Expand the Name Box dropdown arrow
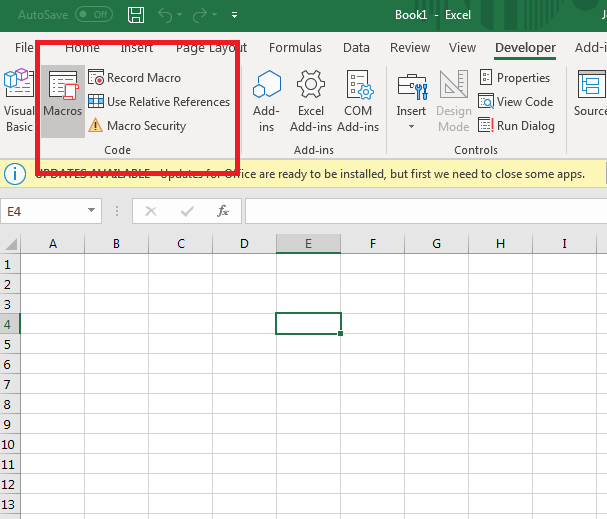This screenshot has width=607, height=519. tap(91, 211)
